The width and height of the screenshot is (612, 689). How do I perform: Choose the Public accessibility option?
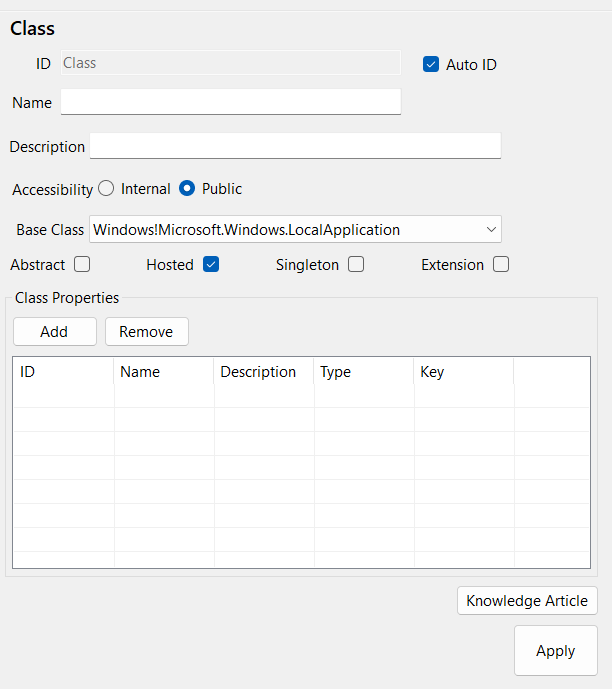[187, 189]
